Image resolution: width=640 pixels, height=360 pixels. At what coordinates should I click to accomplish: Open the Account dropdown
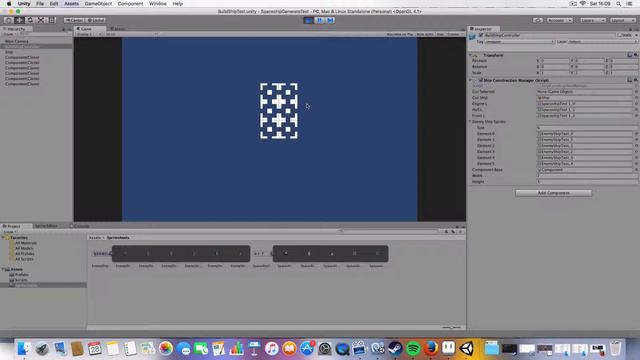pos(560,20)
